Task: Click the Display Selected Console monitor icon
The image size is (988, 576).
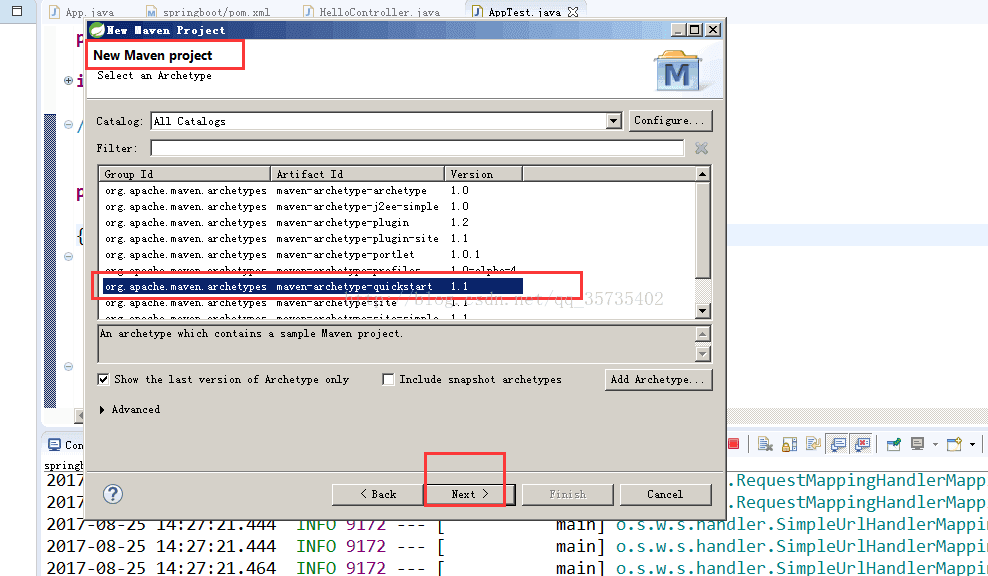Action: coord(917,444)
